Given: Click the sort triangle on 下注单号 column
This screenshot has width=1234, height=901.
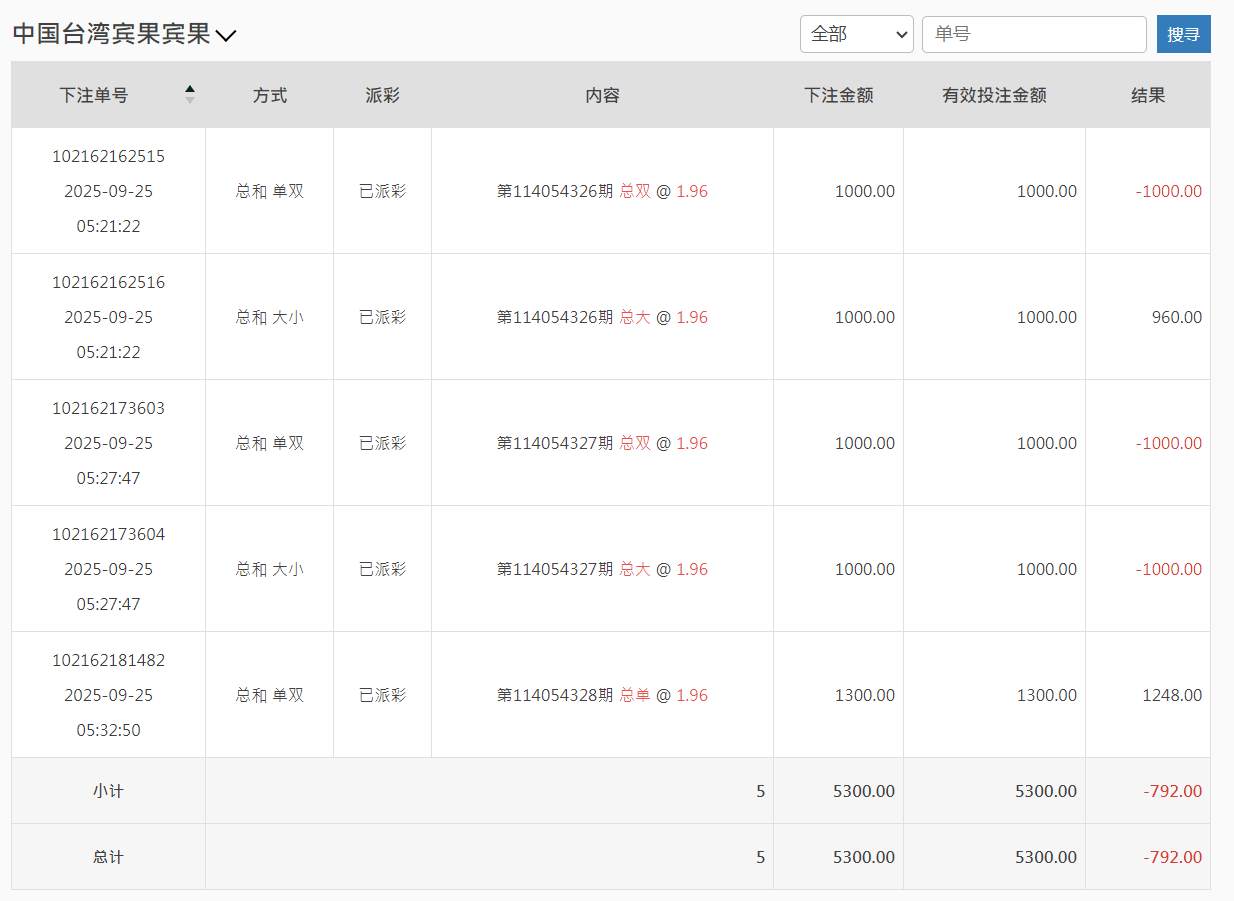Looking at the screenshot, I should [x=189, y=90].
